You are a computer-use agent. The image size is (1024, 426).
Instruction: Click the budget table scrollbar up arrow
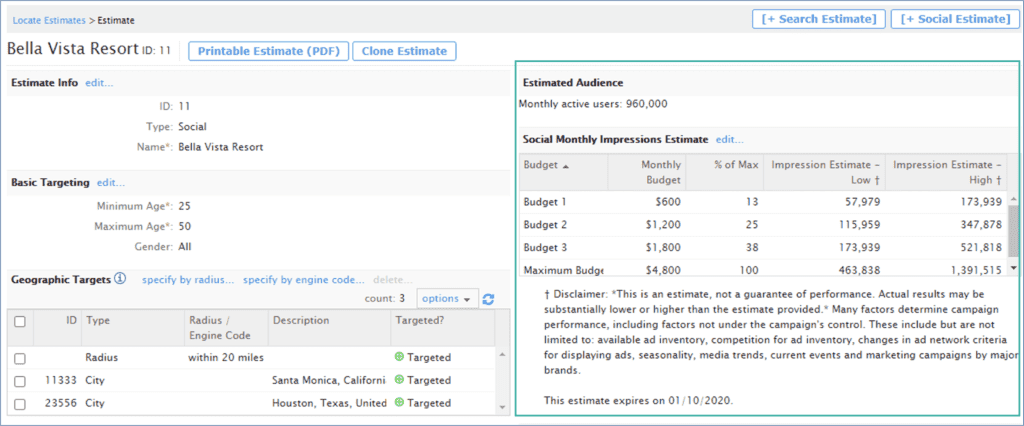click(1014, 199)
